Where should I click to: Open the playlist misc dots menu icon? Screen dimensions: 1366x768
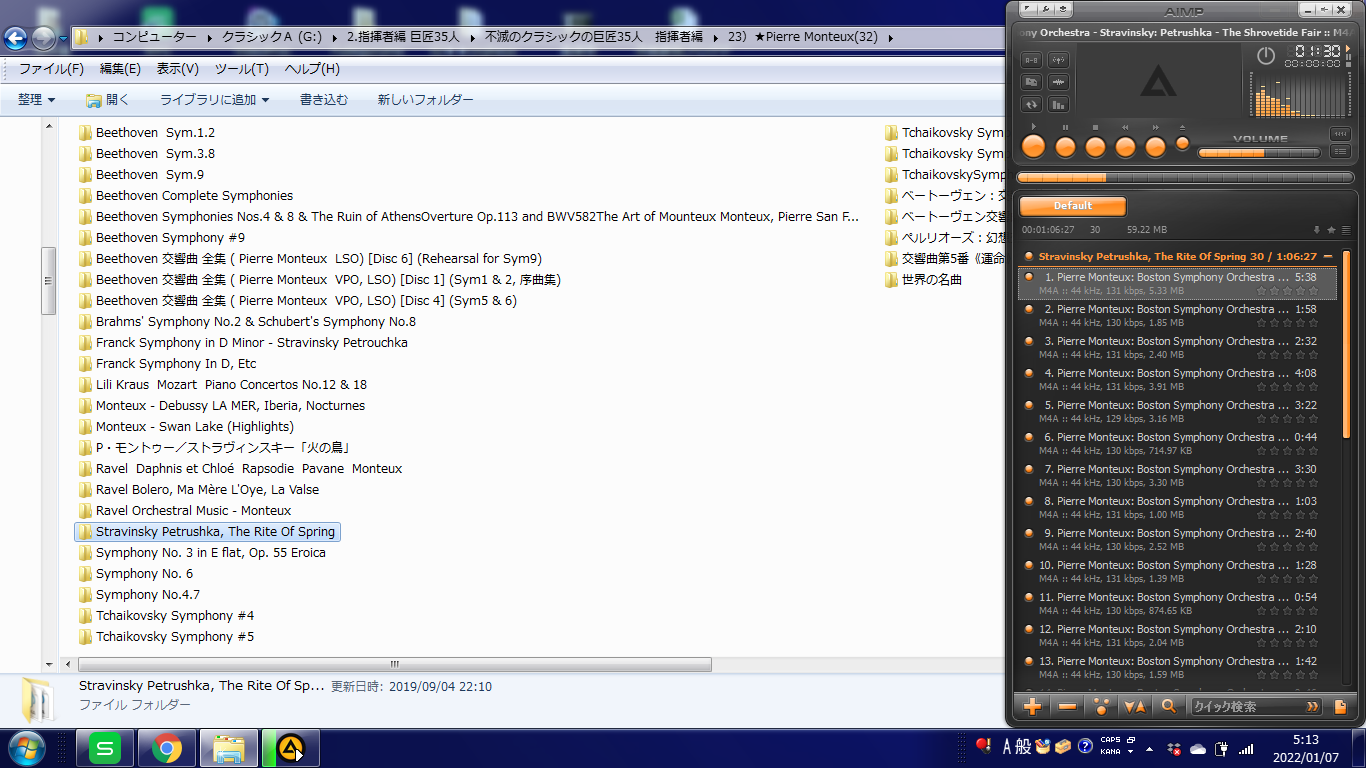tap(1101, 707)
